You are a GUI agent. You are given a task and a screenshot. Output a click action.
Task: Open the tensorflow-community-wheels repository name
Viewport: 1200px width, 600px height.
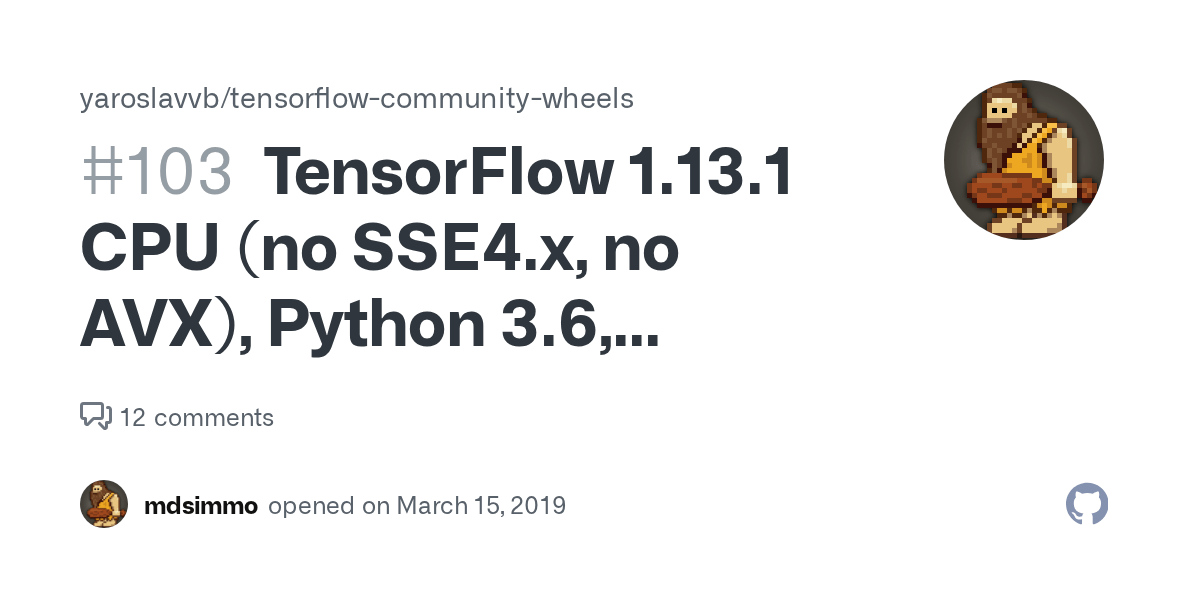[430, 99]
